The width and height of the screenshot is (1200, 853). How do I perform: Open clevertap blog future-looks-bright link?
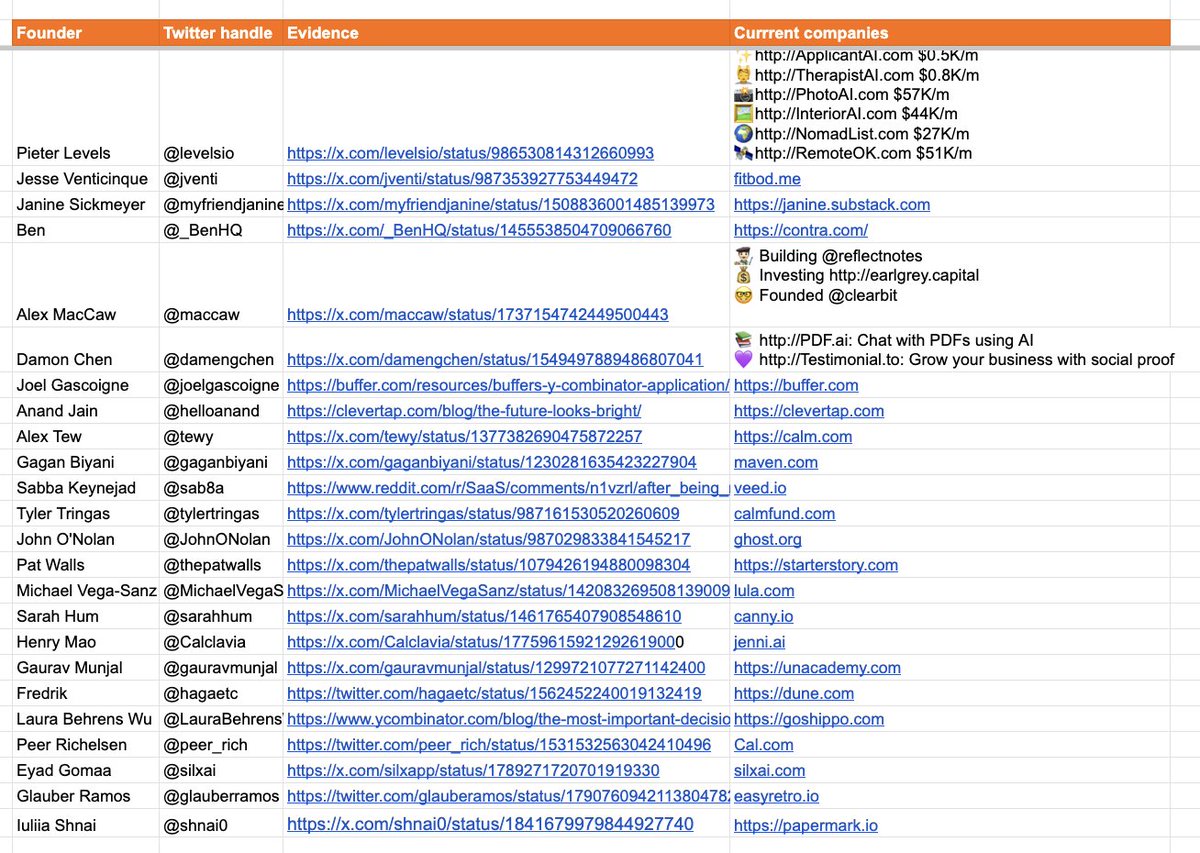pos(464,411)
